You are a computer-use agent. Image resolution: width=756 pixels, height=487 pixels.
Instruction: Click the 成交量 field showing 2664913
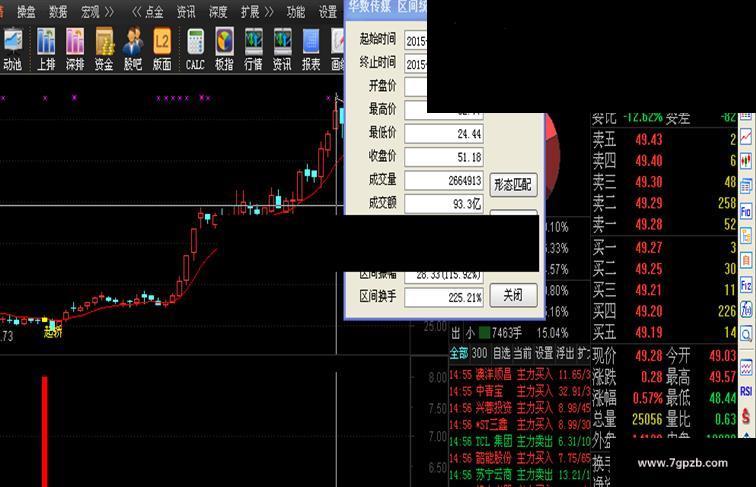[x=444, y=181]
